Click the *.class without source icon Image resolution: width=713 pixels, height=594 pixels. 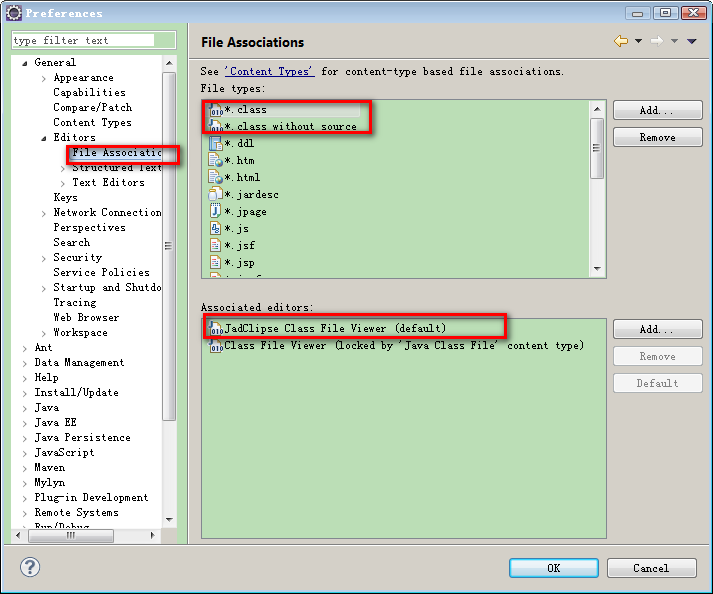click(216, 126)
